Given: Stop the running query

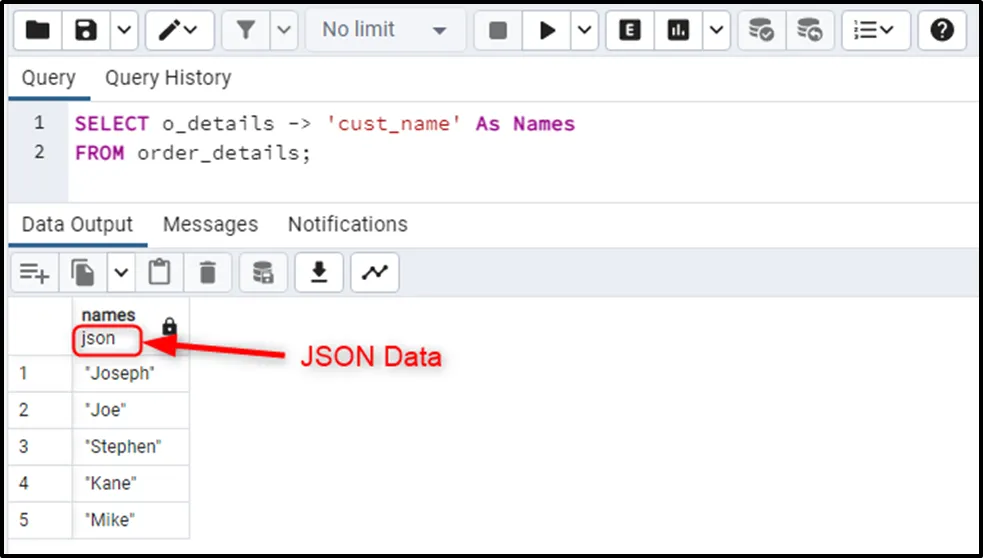Looking at the screenshot, I should (498, 30).
